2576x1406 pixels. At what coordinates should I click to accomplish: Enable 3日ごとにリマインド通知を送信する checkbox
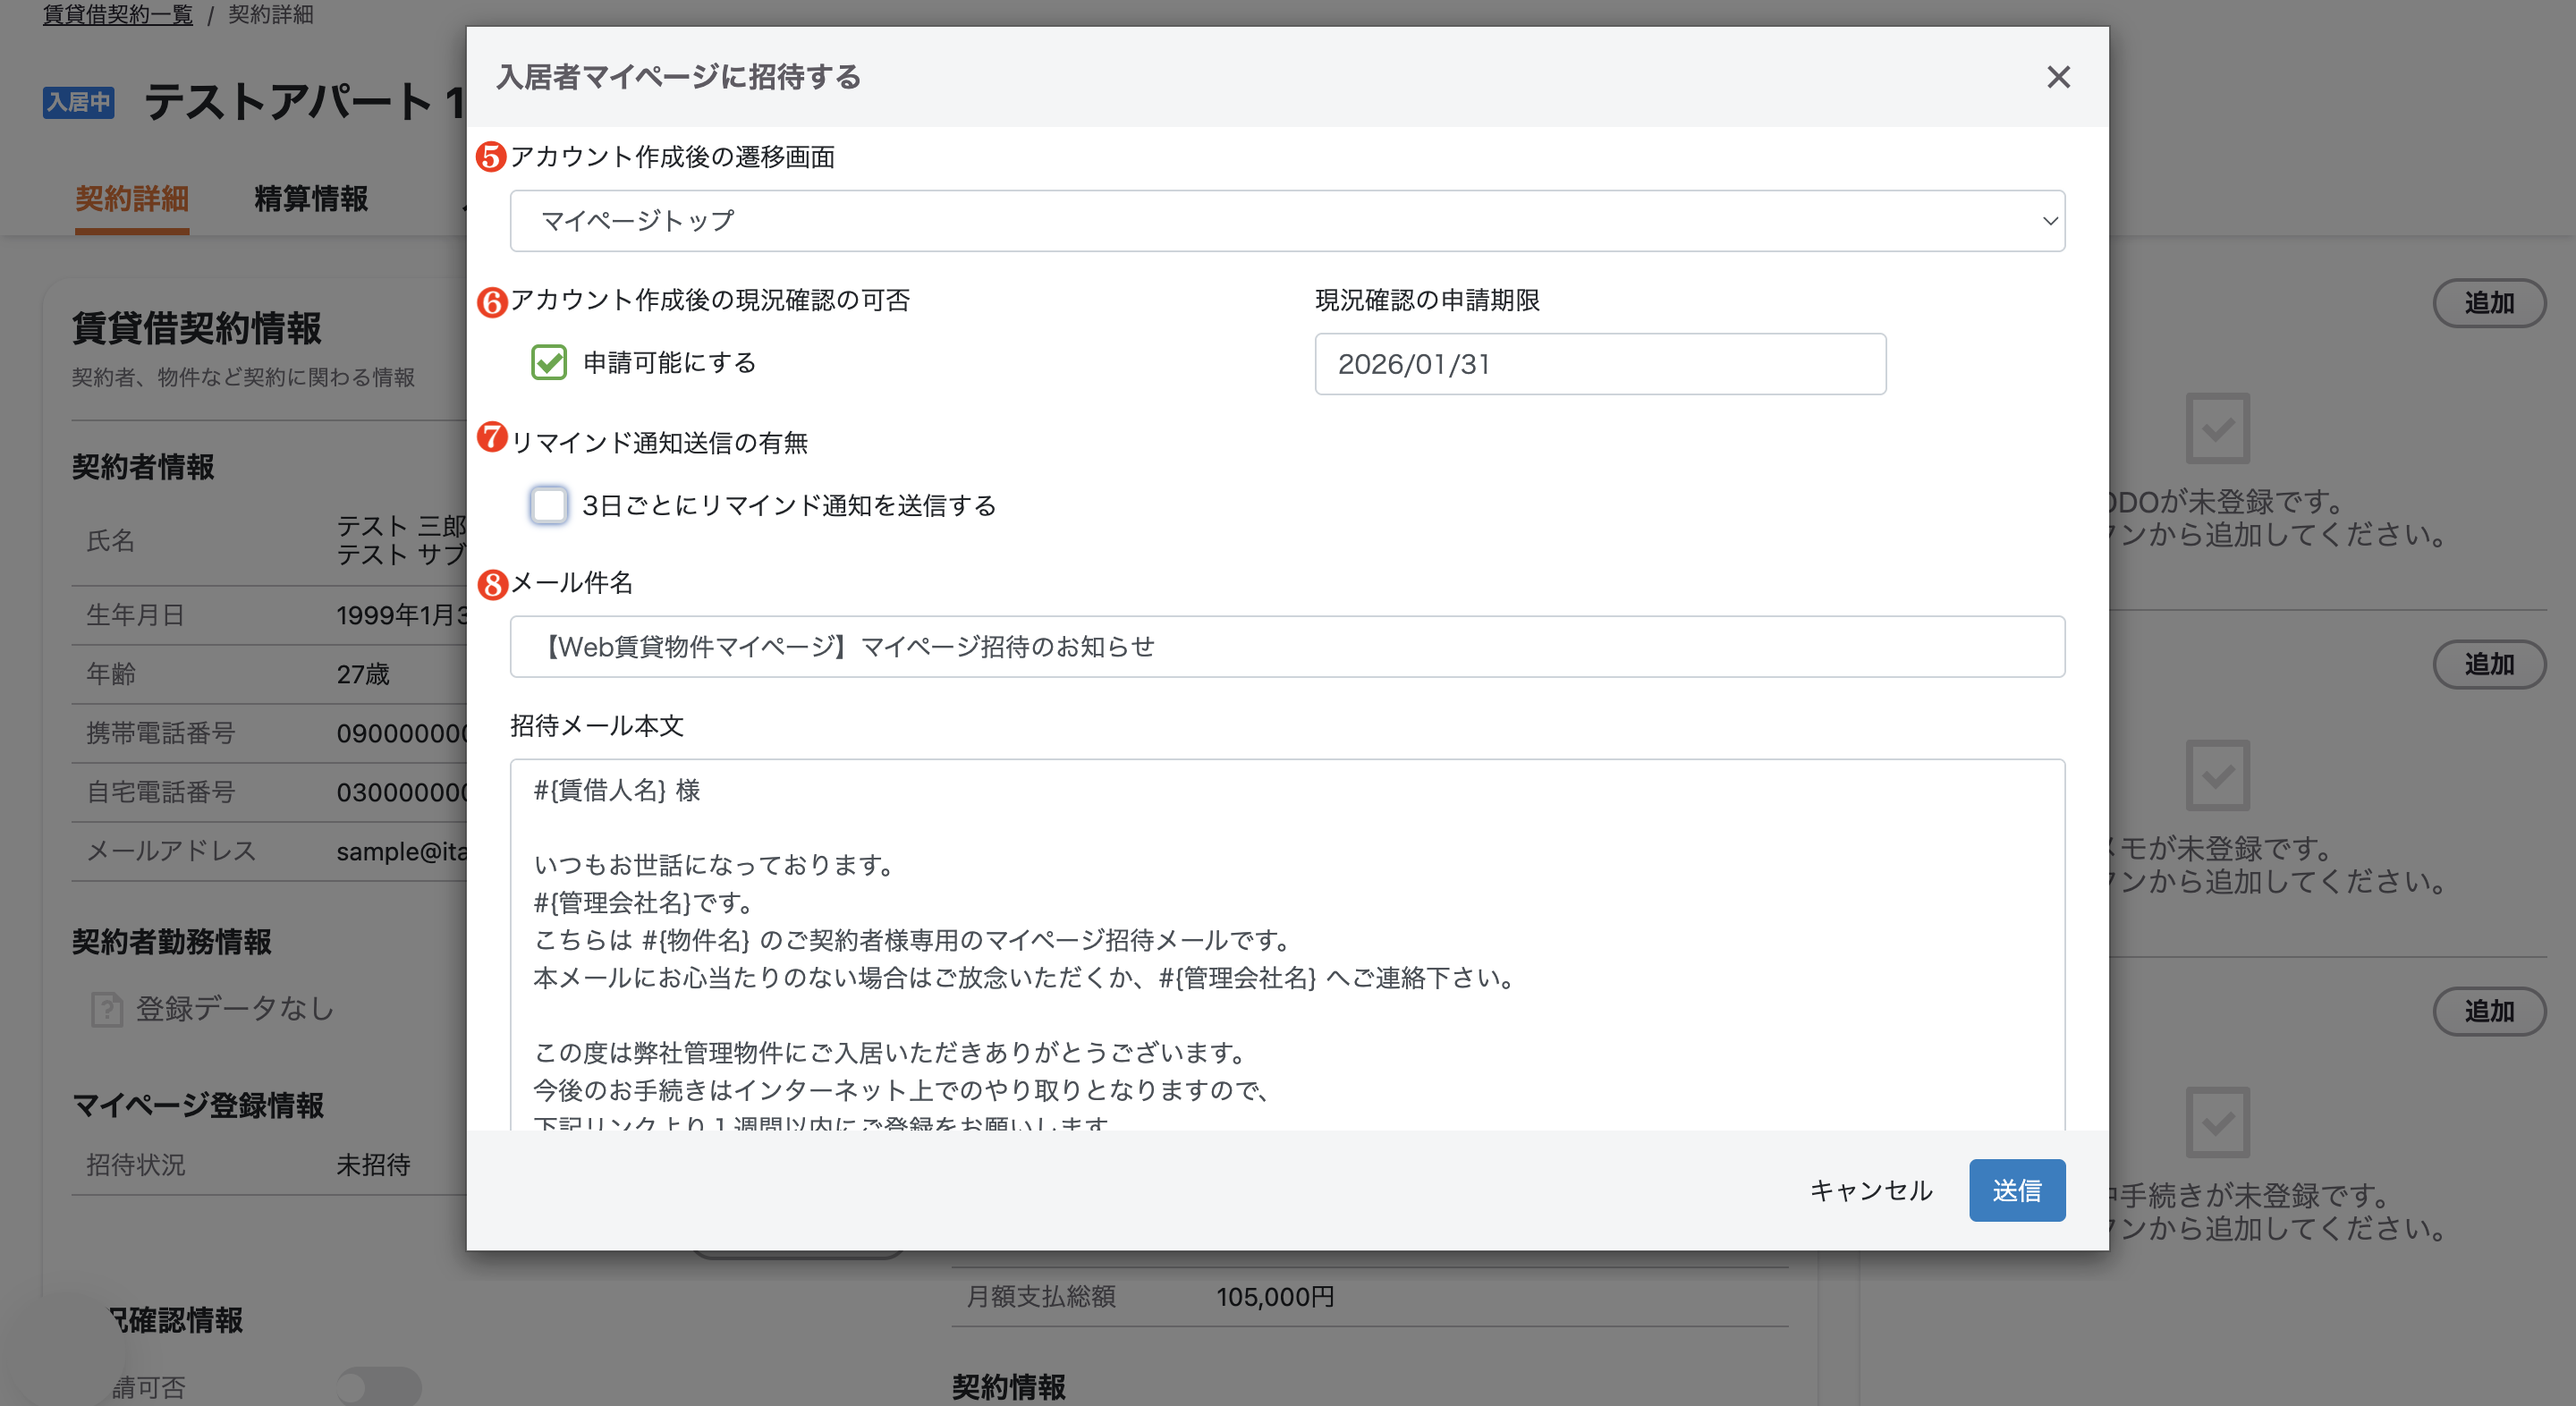pos(549,505)
